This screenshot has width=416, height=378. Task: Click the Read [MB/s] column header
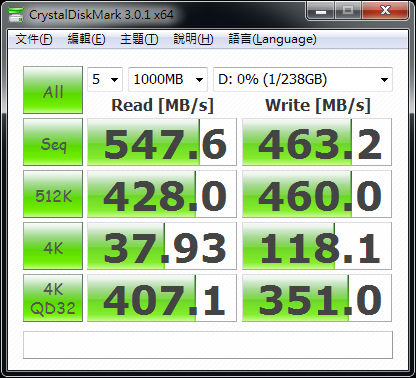coord(162,105)
